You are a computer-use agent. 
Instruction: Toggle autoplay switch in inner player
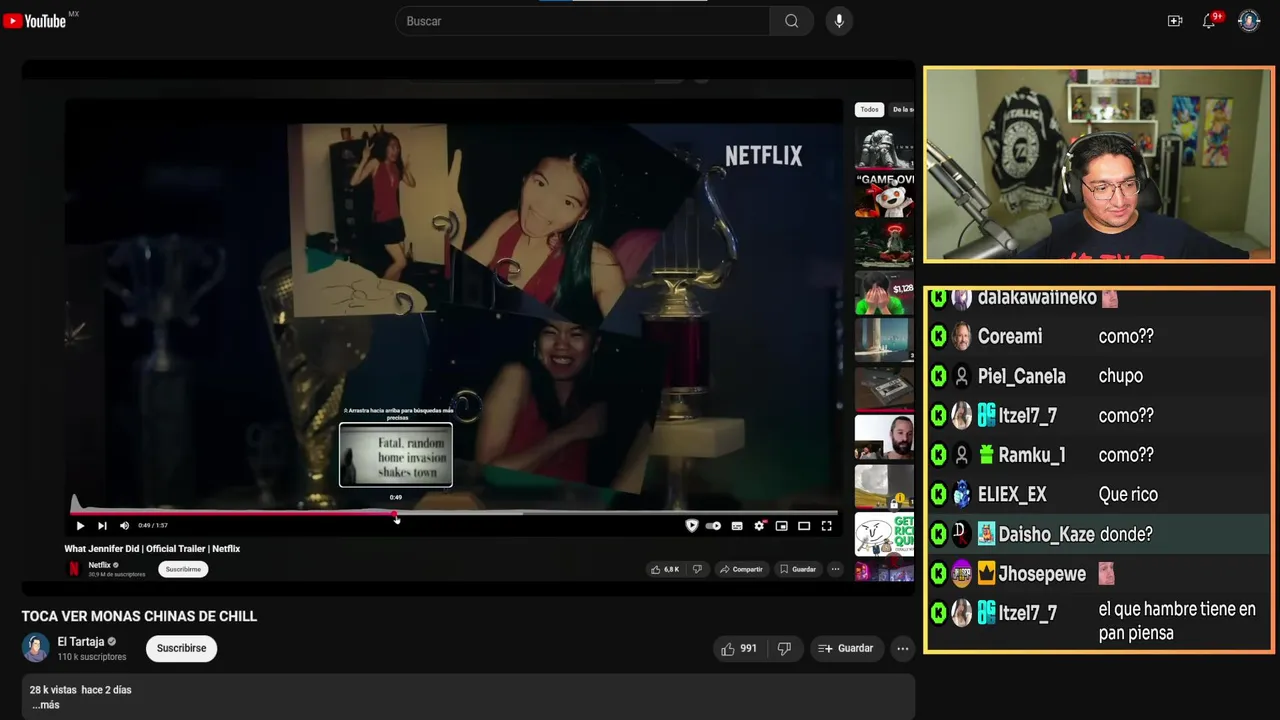(x=713, y=525)
